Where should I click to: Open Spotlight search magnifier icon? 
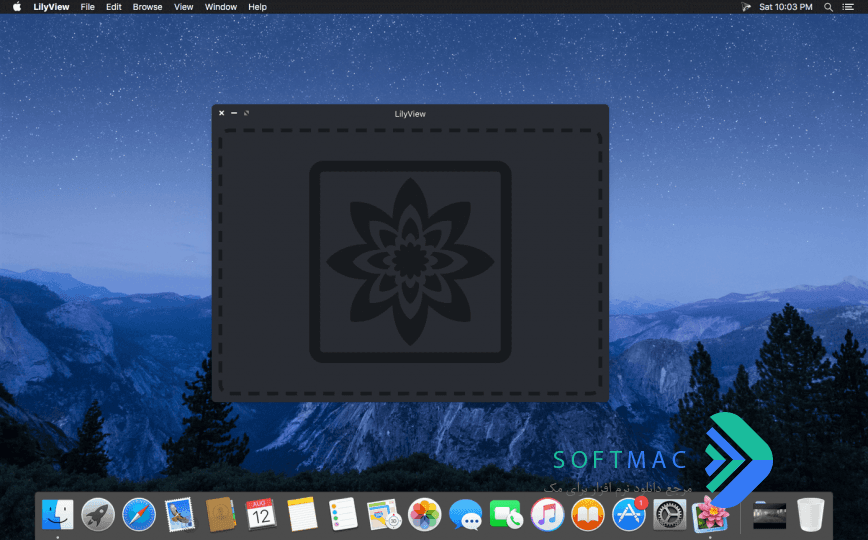tap(828, 7)
